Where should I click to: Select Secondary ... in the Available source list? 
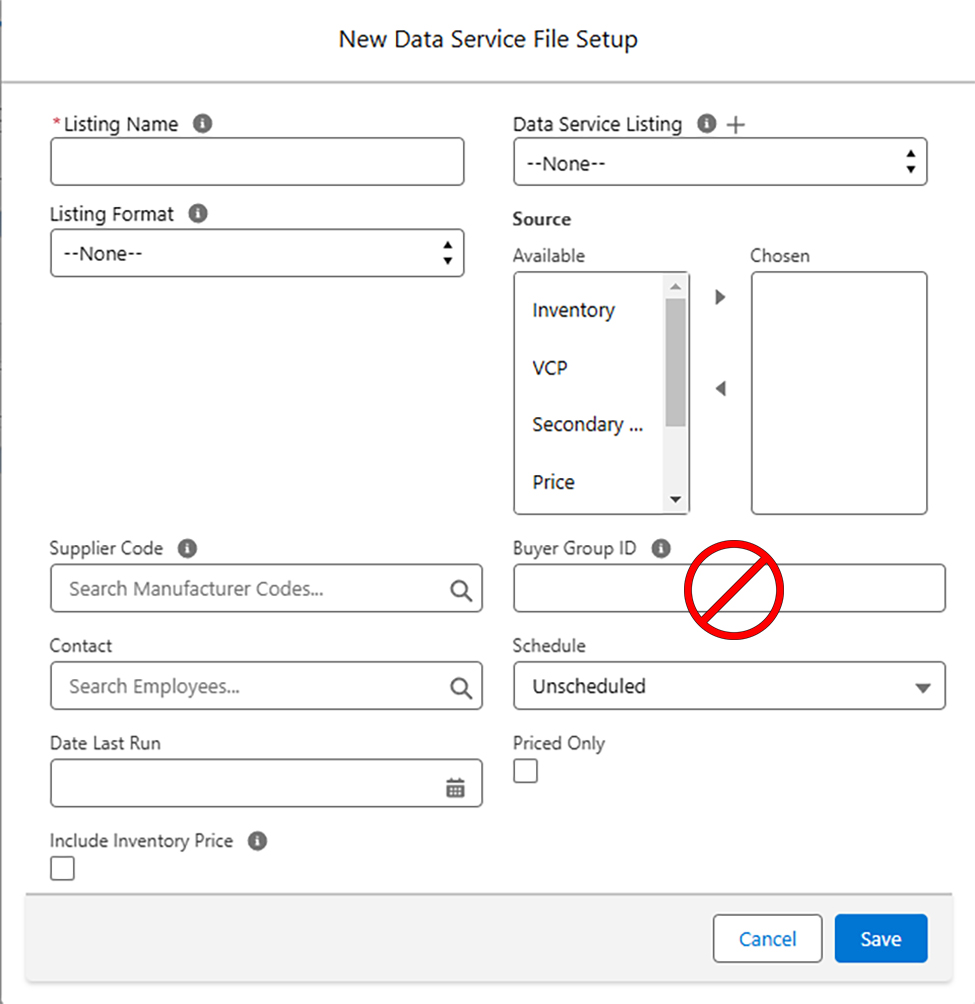(x=588, y=425)
